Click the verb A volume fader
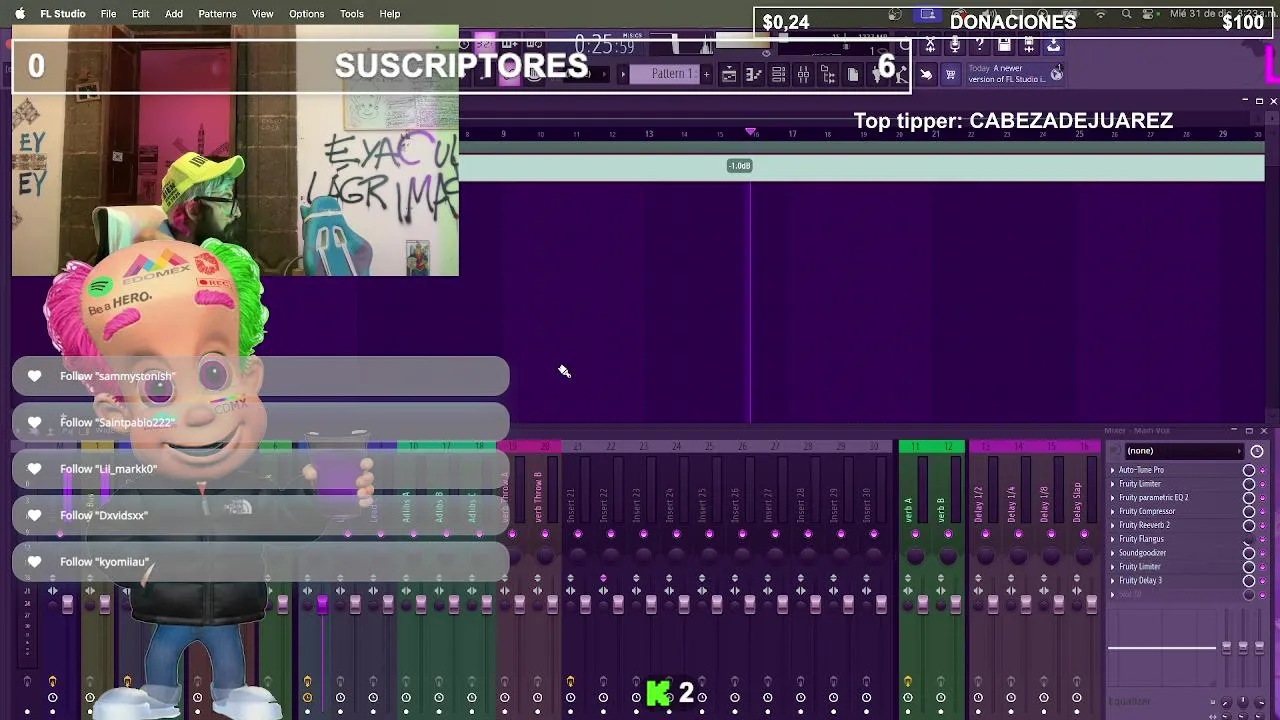1280x720 pixels. click(922, 604)
